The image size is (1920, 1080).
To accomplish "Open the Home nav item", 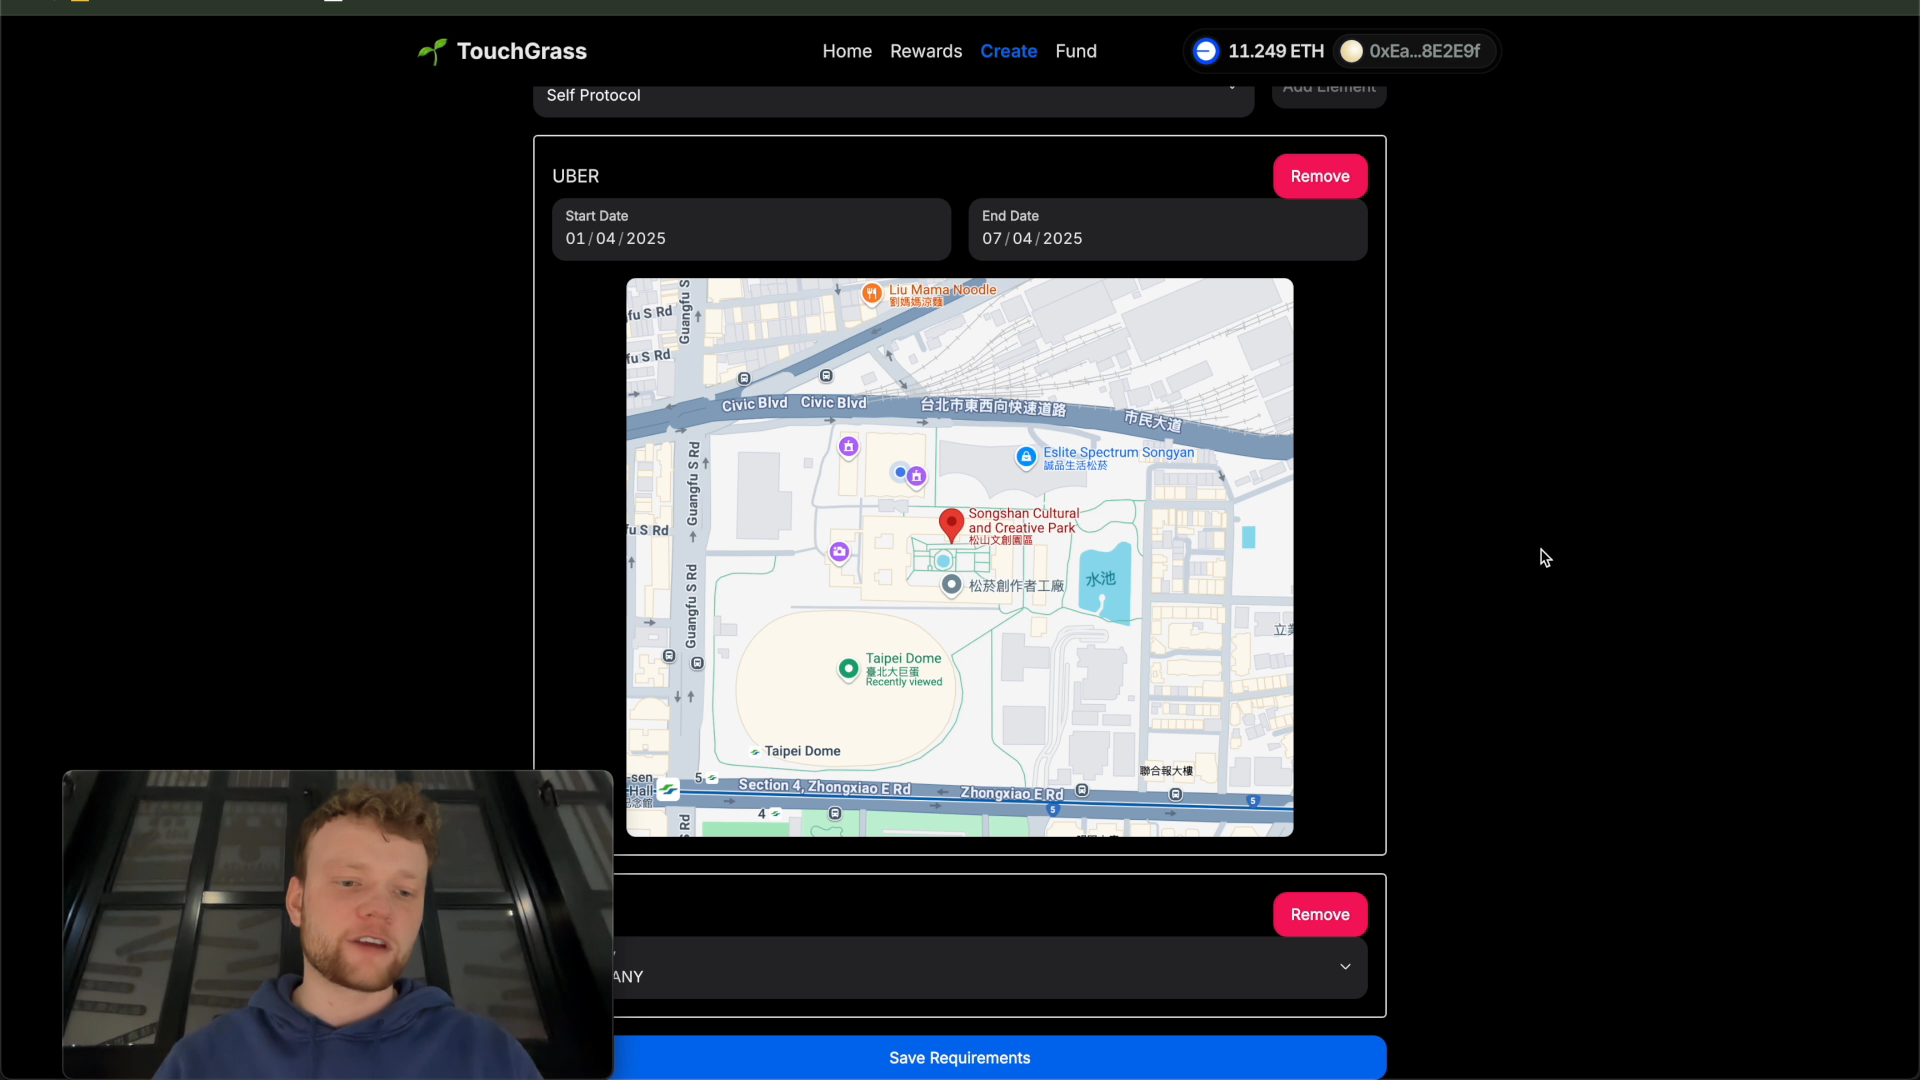I will 847,51.
